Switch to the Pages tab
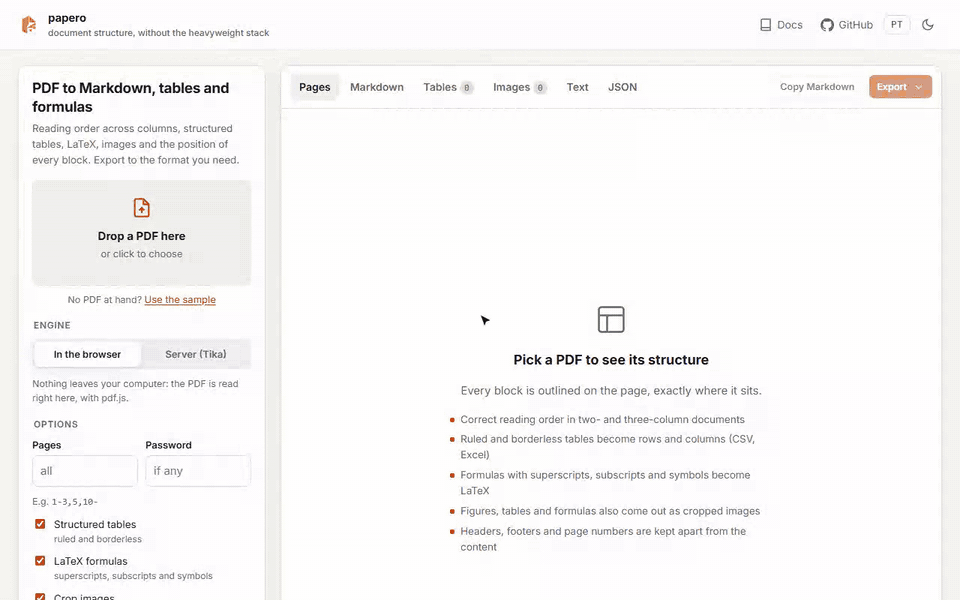Screen dimensions: 960x600 315,87
